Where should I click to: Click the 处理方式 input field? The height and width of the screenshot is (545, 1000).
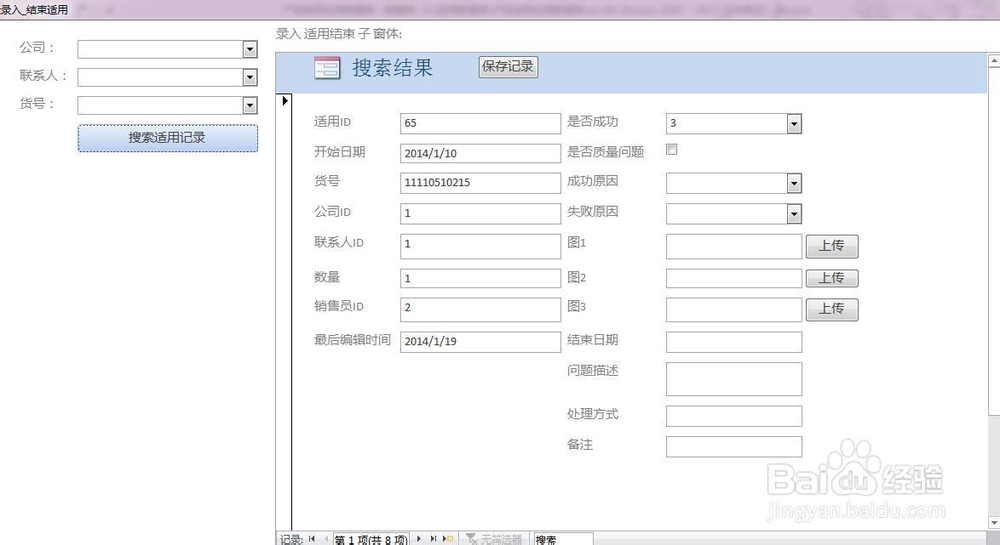pos(733,416)
